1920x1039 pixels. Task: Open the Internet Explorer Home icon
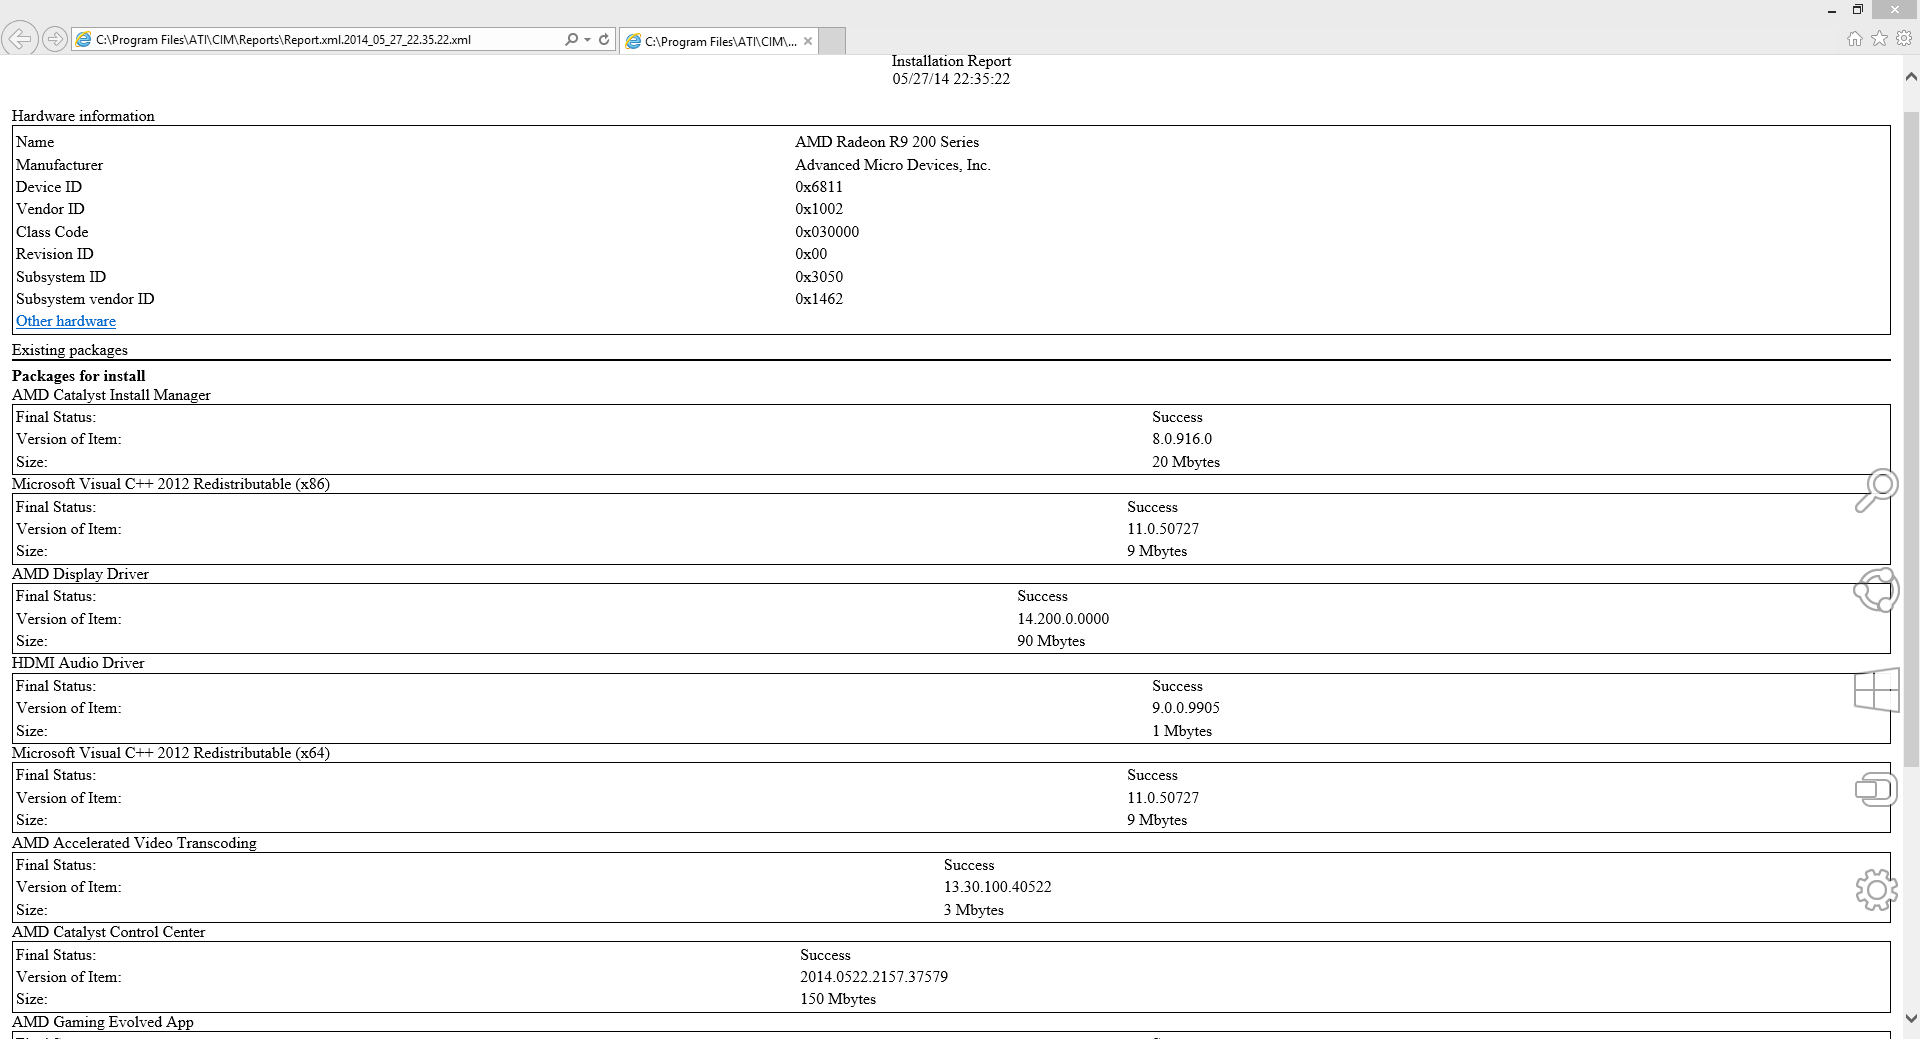click(x=1855, y=39)
